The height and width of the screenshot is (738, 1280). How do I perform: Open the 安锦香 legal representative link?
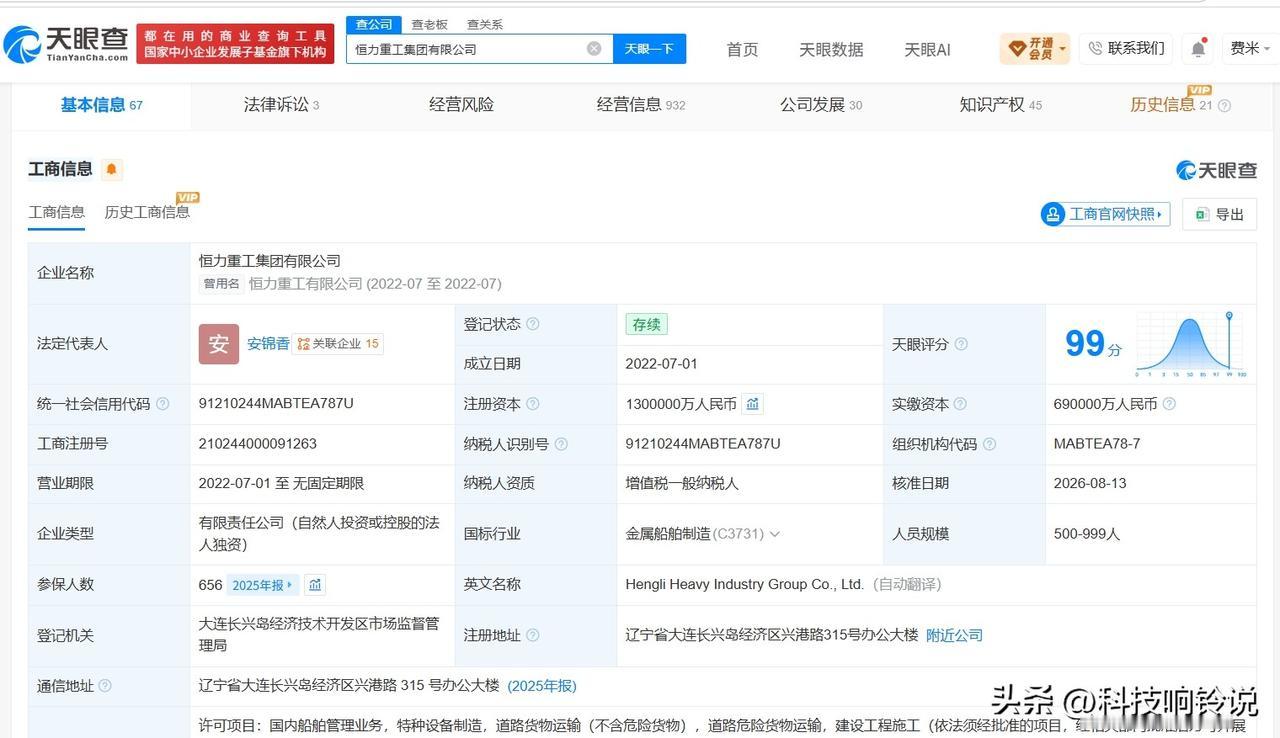click(268, 343)
